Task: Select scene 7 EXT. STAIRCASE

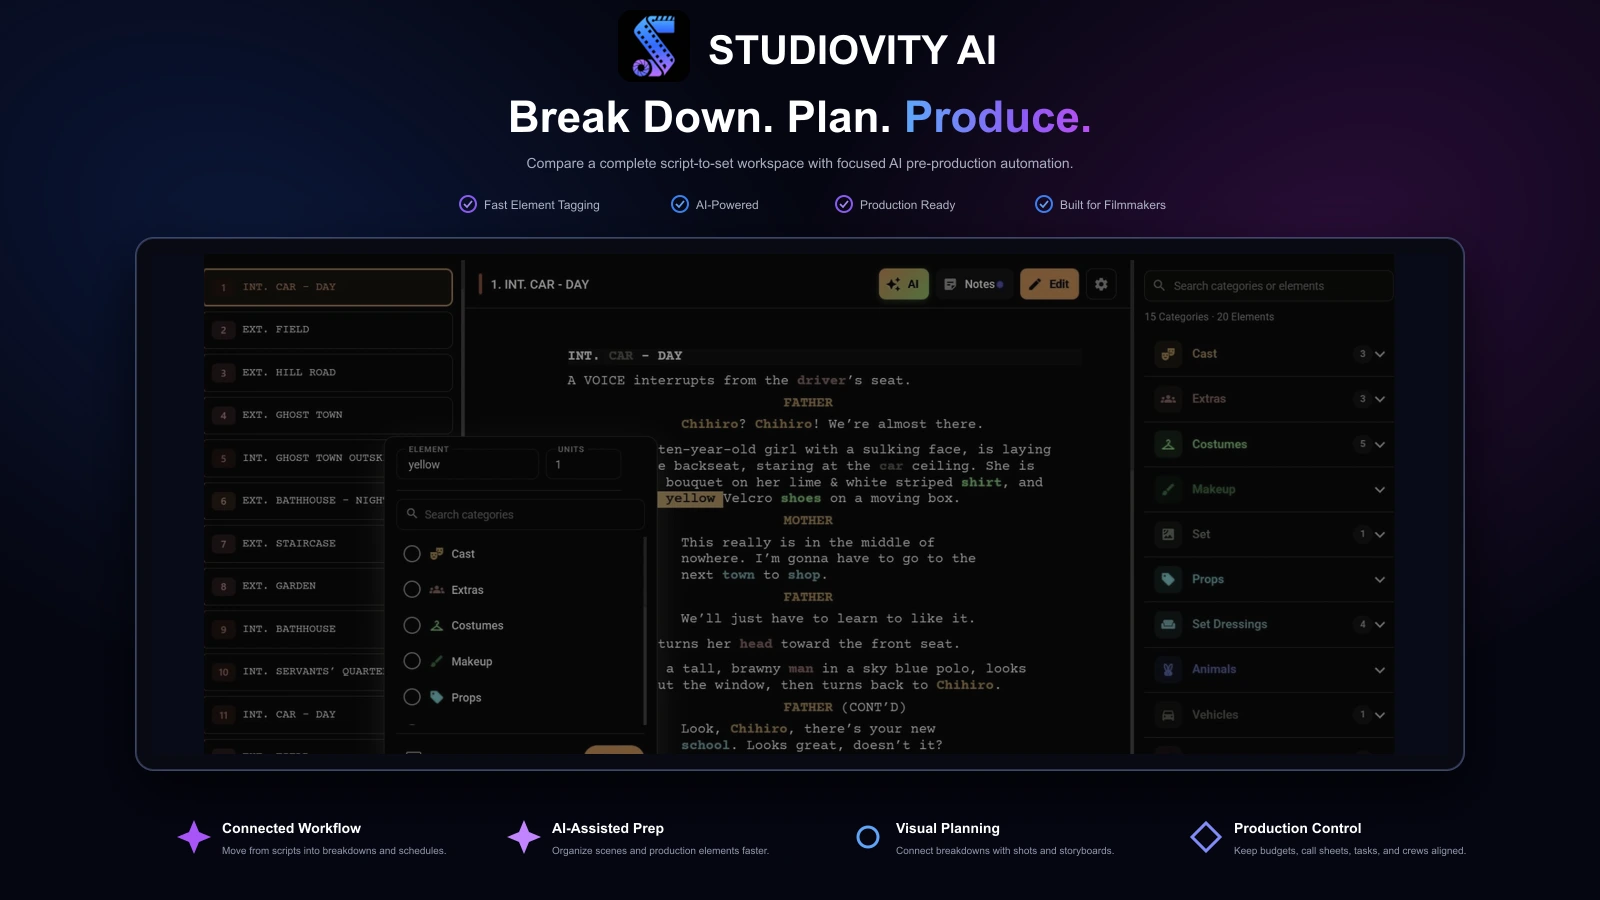Action: (x=295, y=544)
